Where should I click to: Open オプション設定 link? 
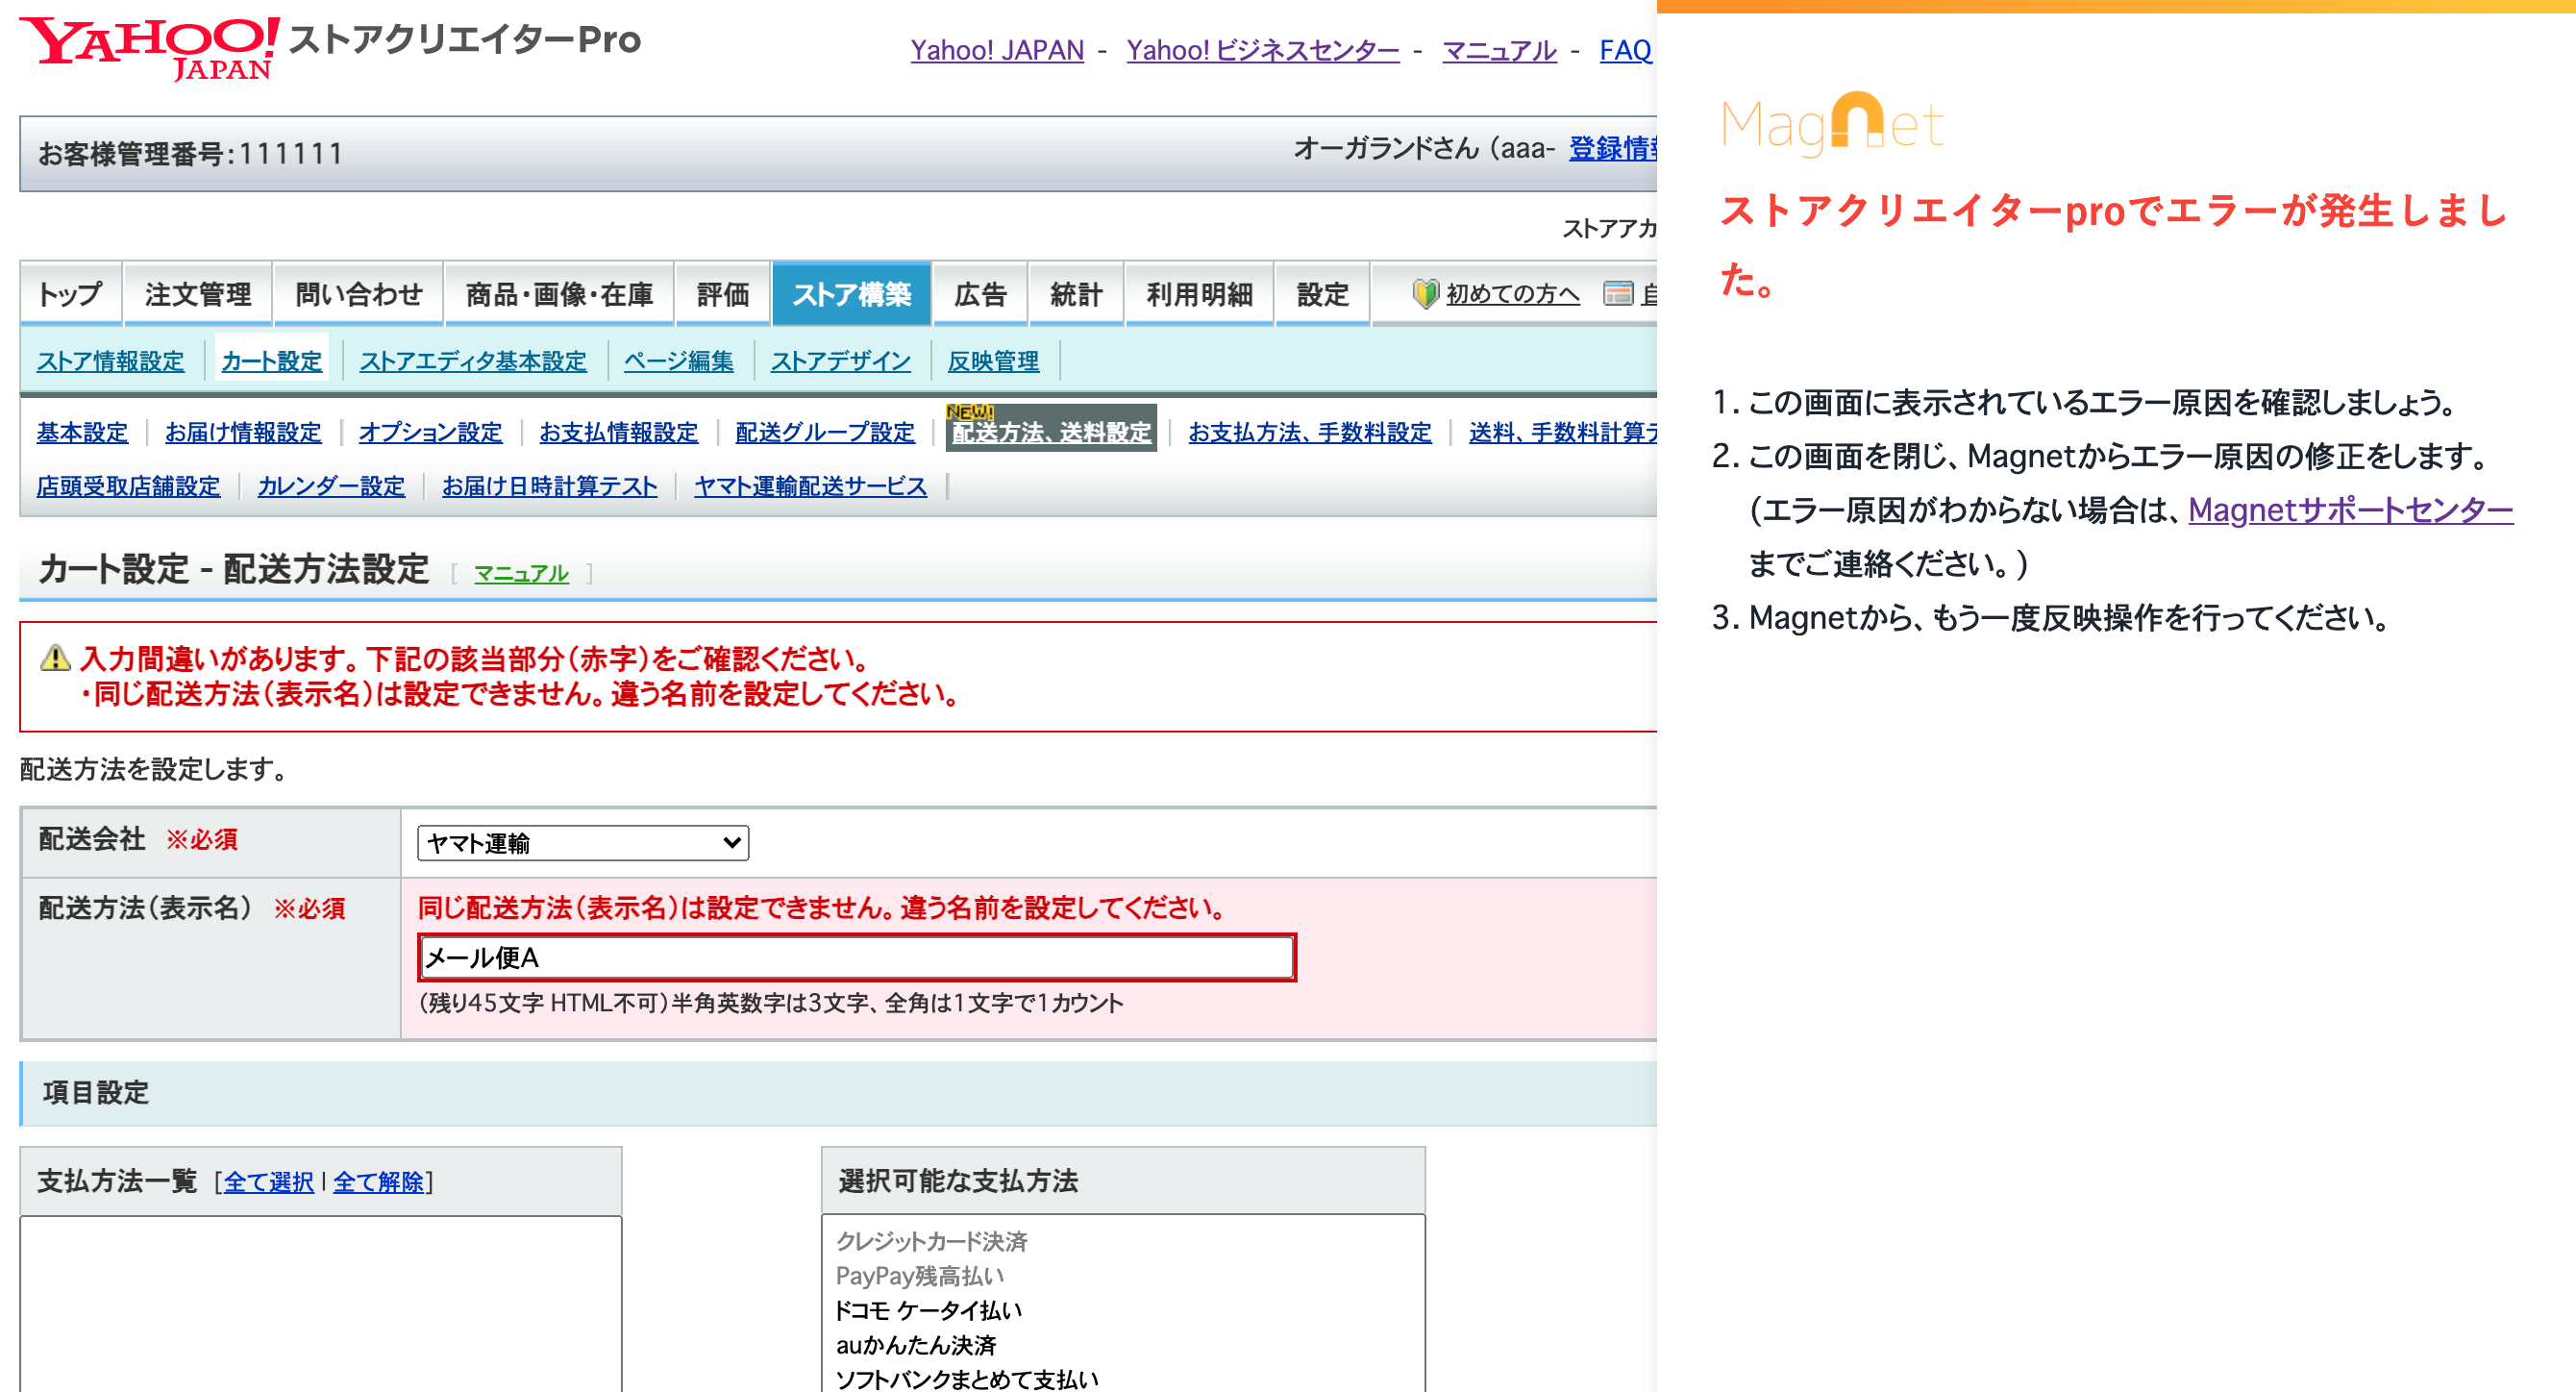click(x=431, y=432)
